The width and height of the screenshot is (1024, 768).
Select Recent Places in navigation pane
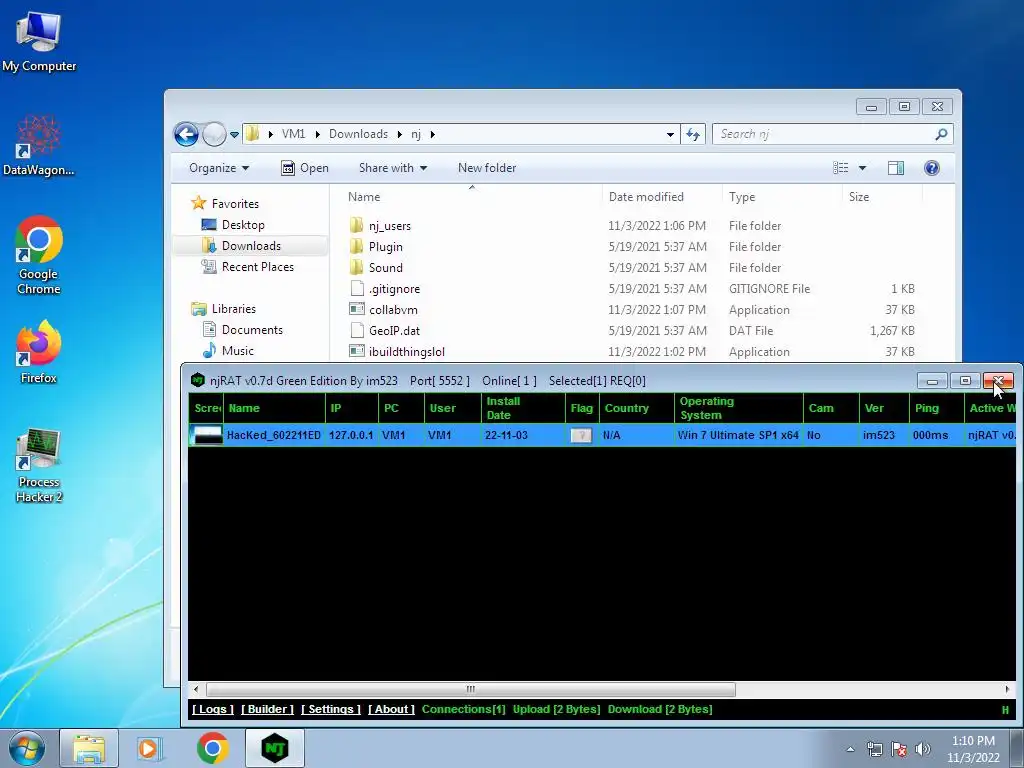248,266
